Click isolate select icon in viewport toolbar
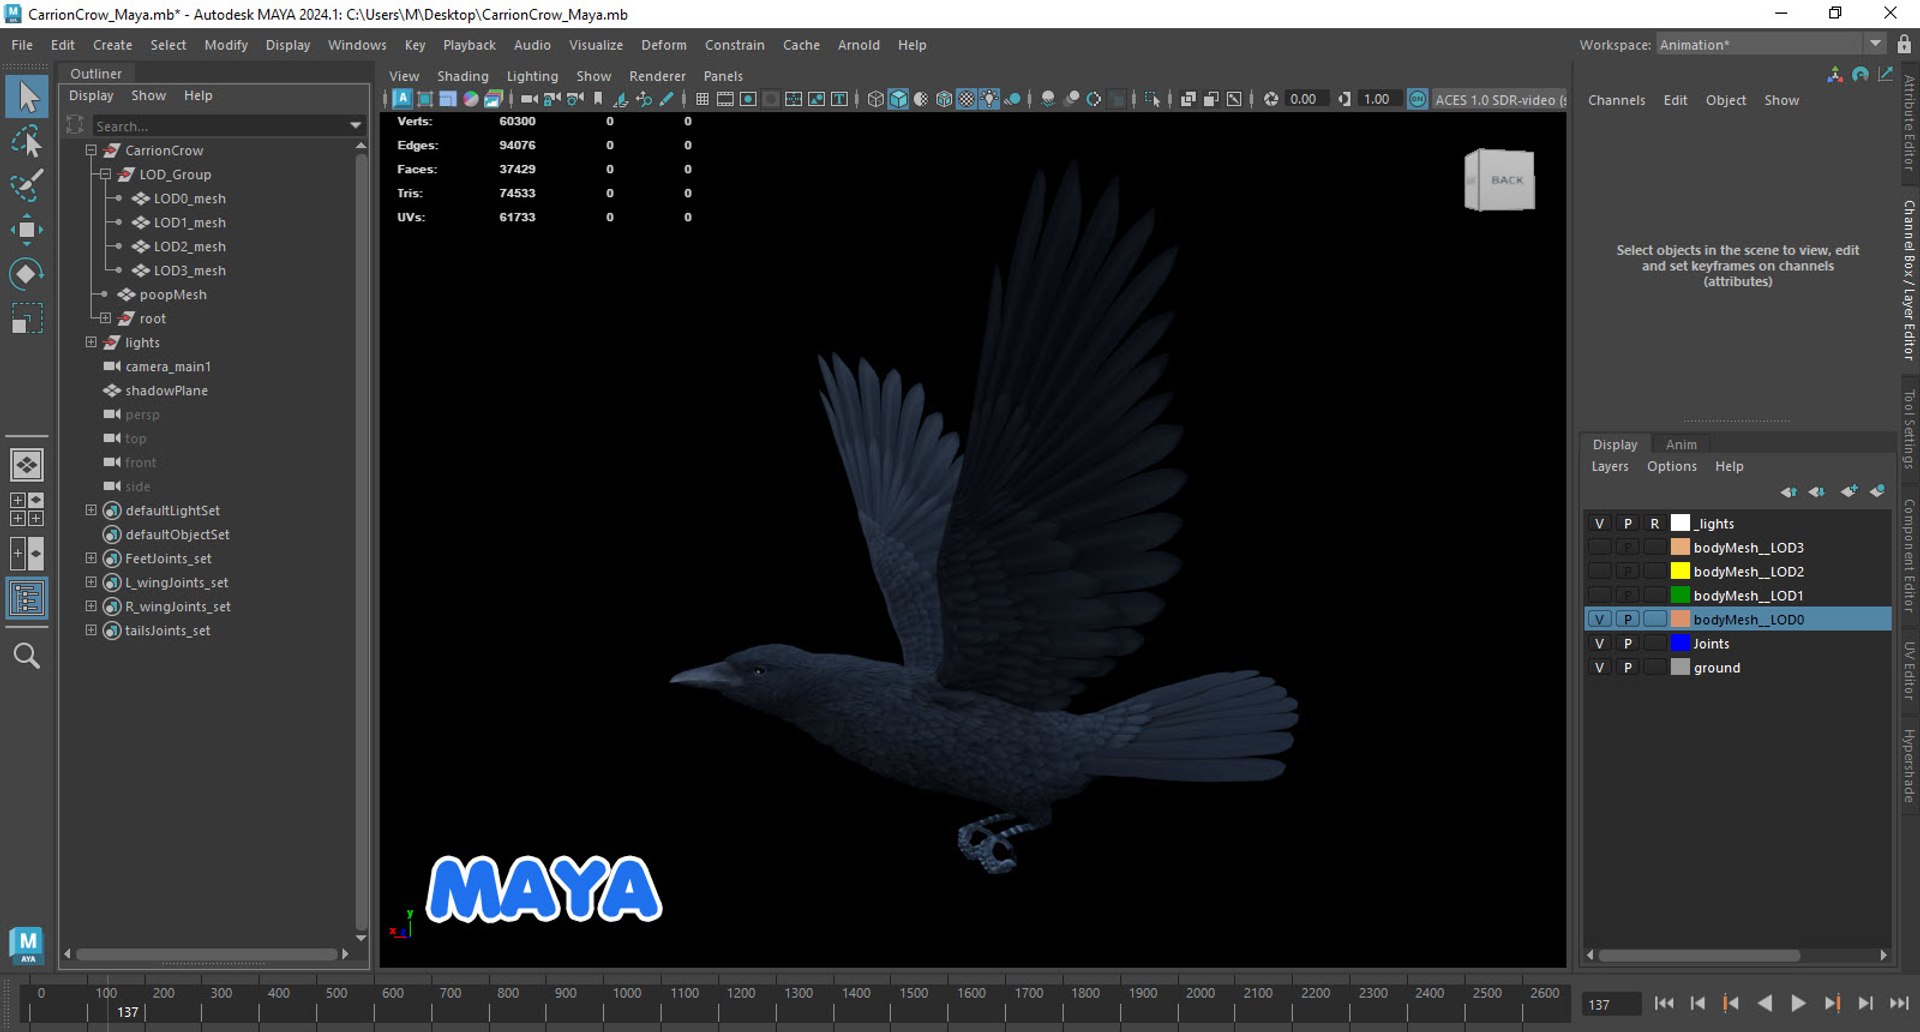 tap(1152, 99)
